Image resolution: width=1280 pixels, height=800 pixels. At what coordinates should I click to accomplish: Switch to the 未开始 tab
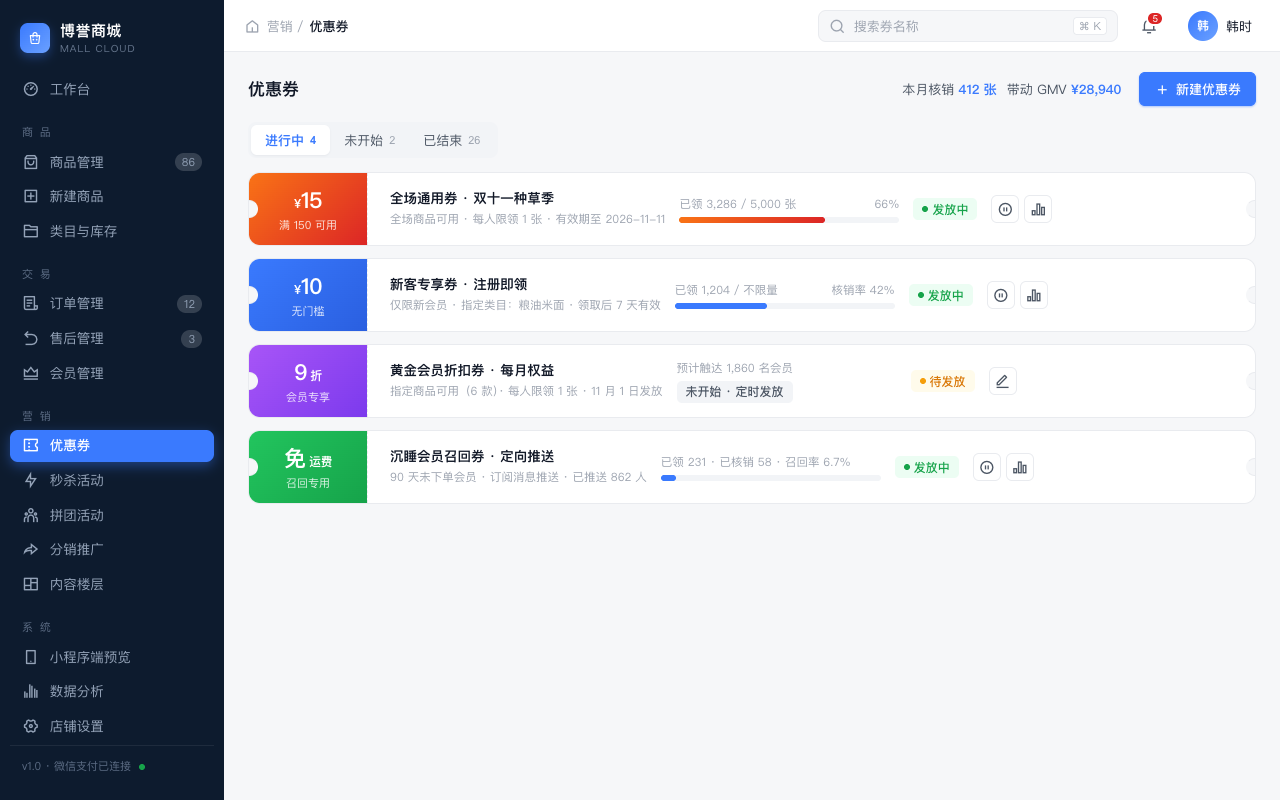tap(370, 140)
